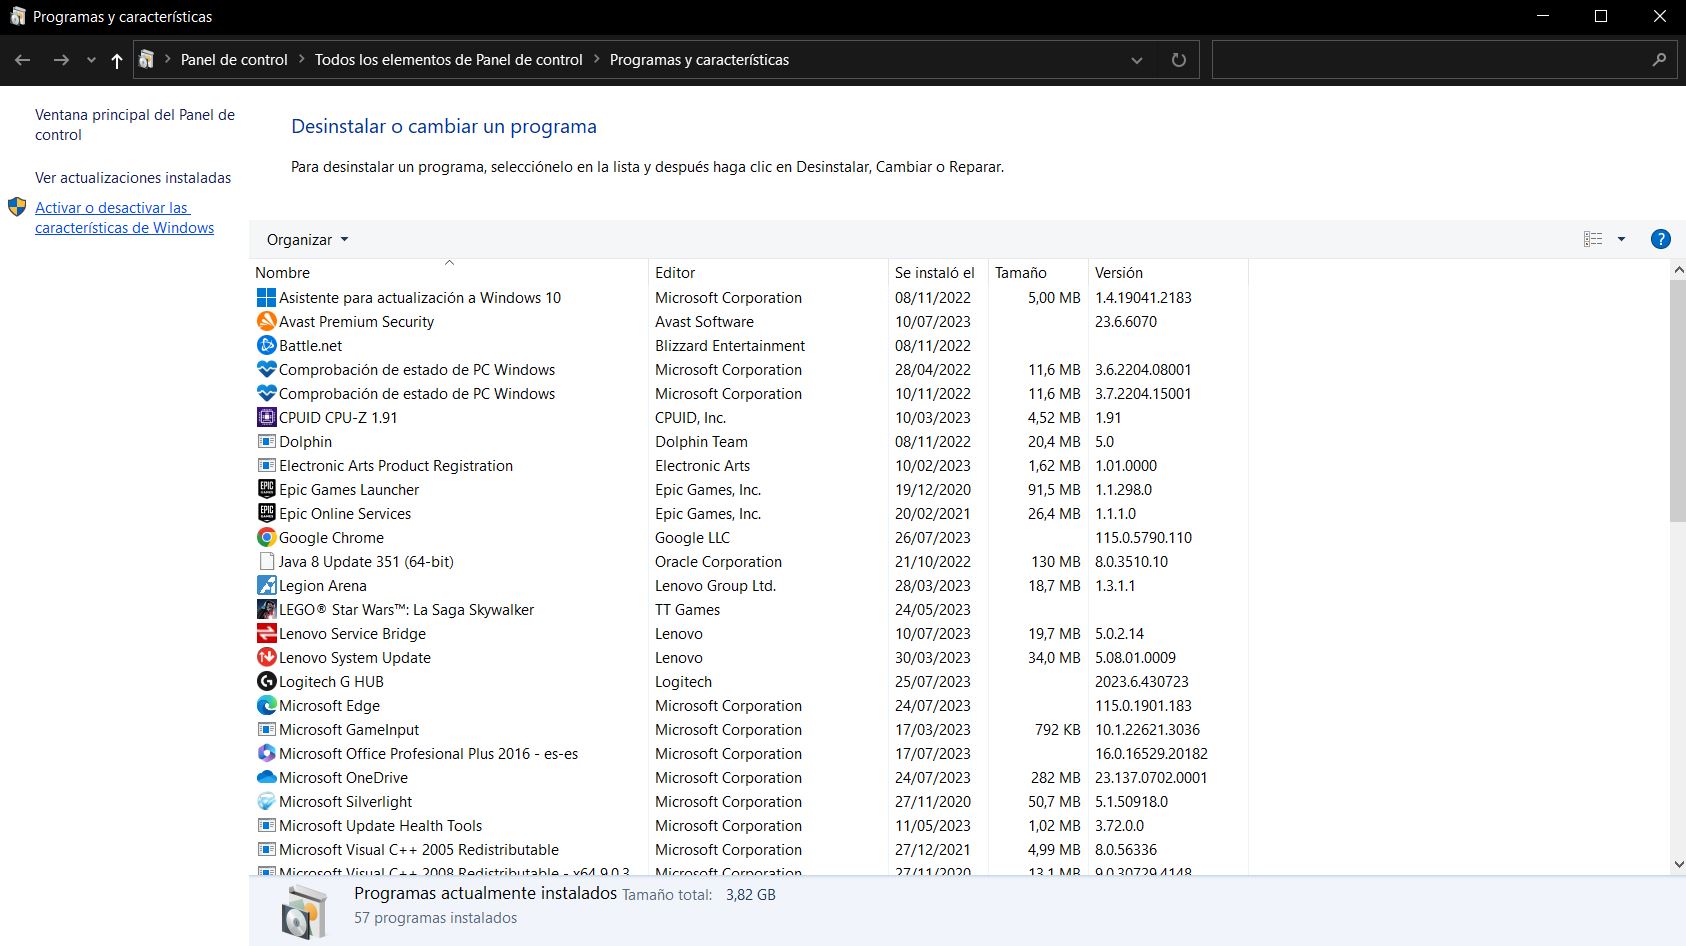Image resolution: width=1686 pixels, height=946 pixels.
Task: Click TT Games editor cell
Action: 687,610
